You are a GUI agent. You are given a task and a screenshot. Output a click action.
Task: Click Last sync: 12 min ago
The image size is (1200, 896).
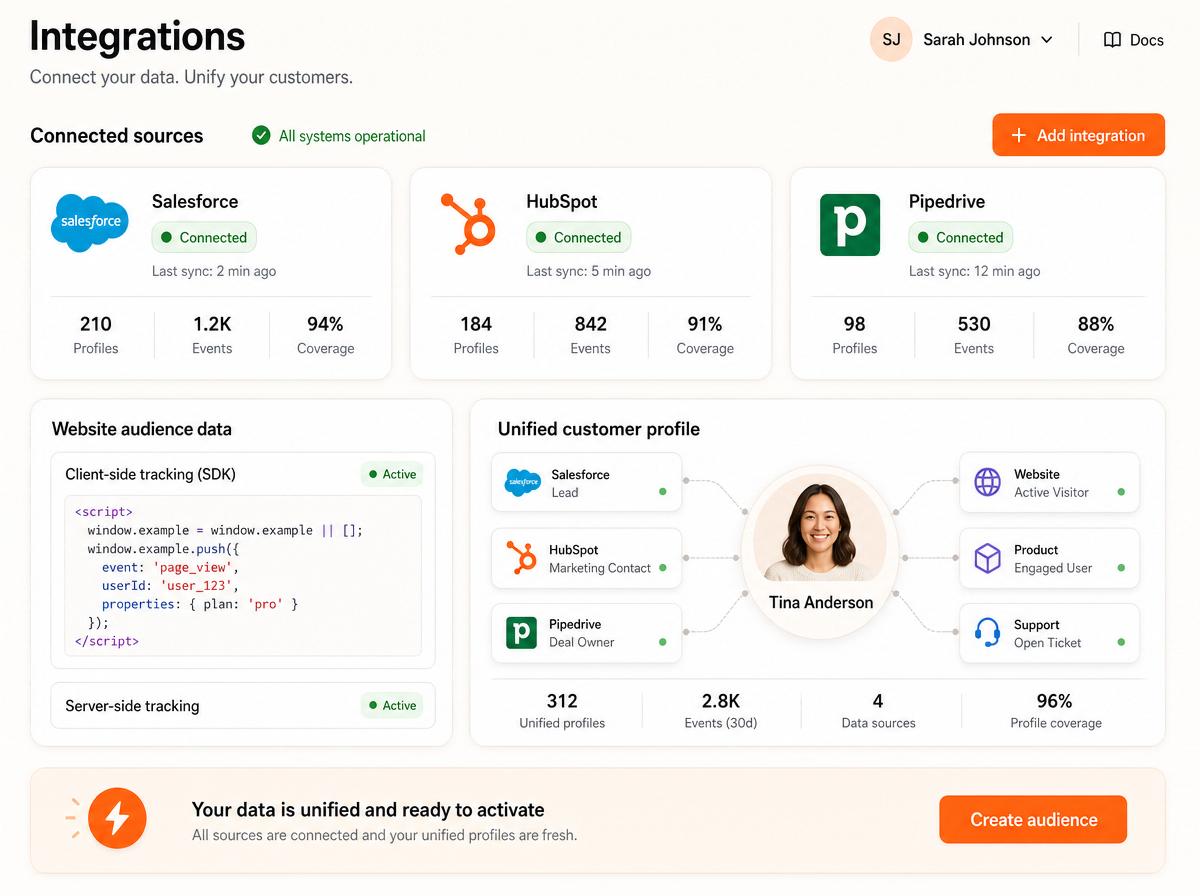tap(974, 271)
